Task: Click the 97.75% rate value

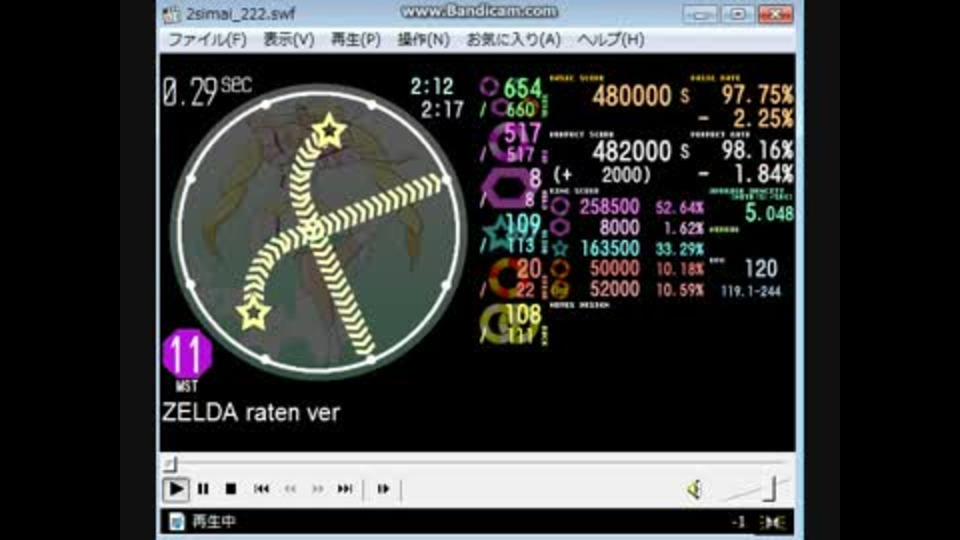Action: 757,95
